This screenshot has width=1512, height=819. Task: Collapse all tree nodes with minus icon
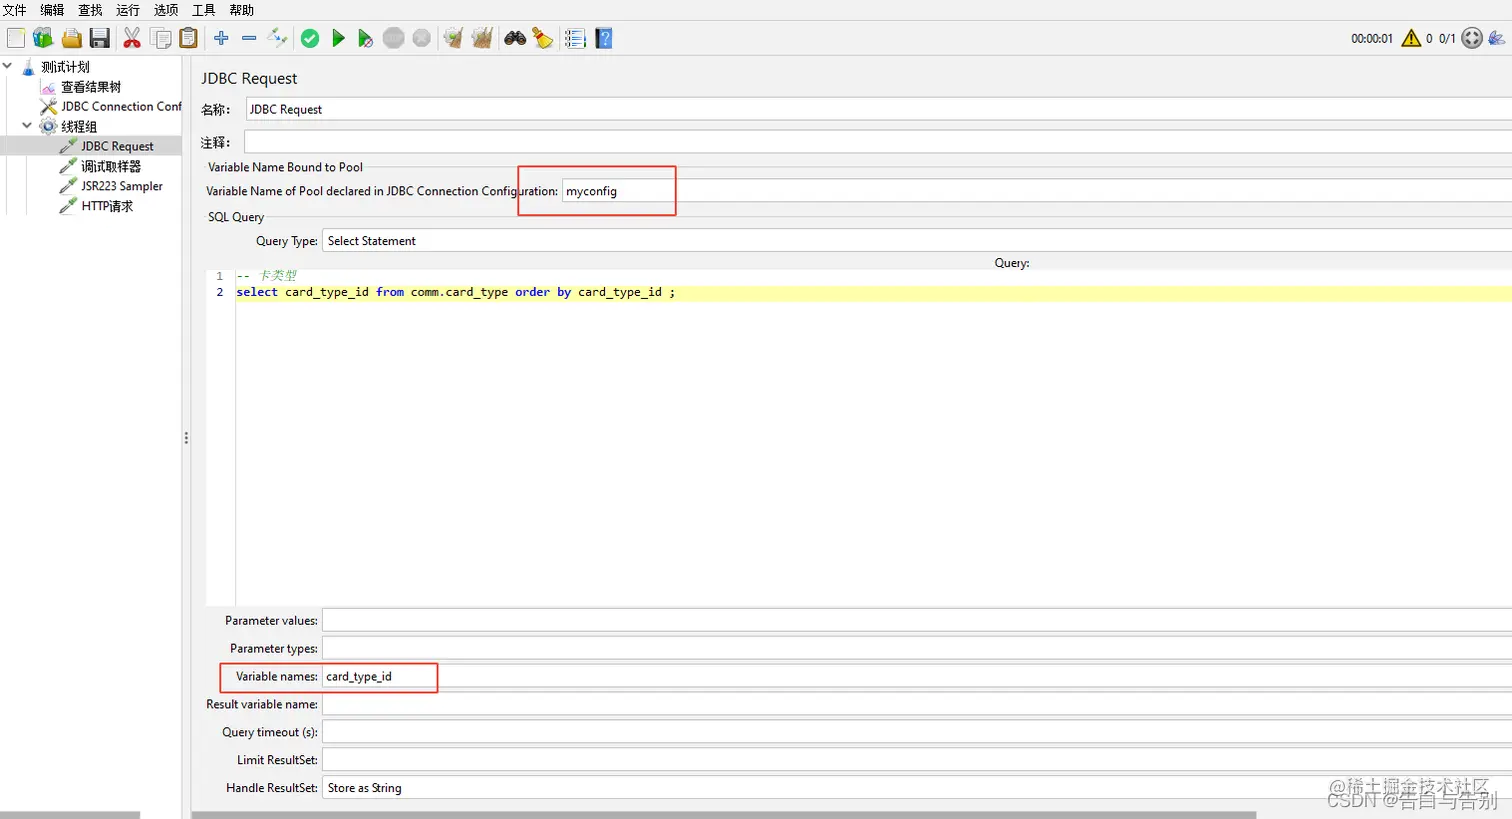(249, 38)
